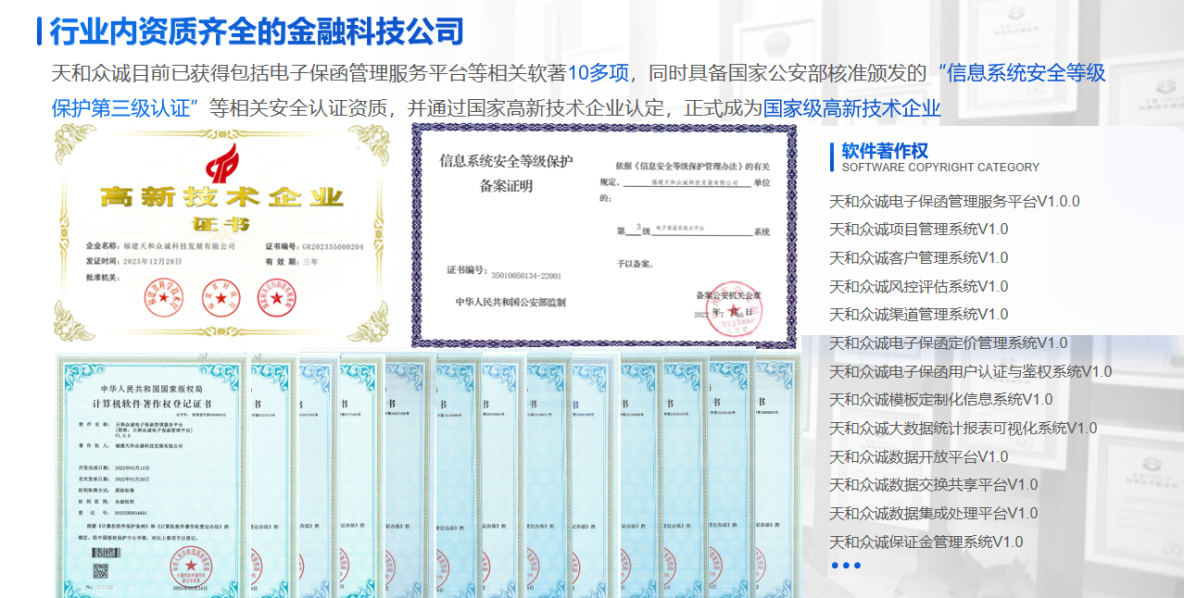Click the 国家级高新技术企业 blue highlighted text
Image resolution: width=1184 pixels, height=598 pixels.
click(x=851, y=108)
